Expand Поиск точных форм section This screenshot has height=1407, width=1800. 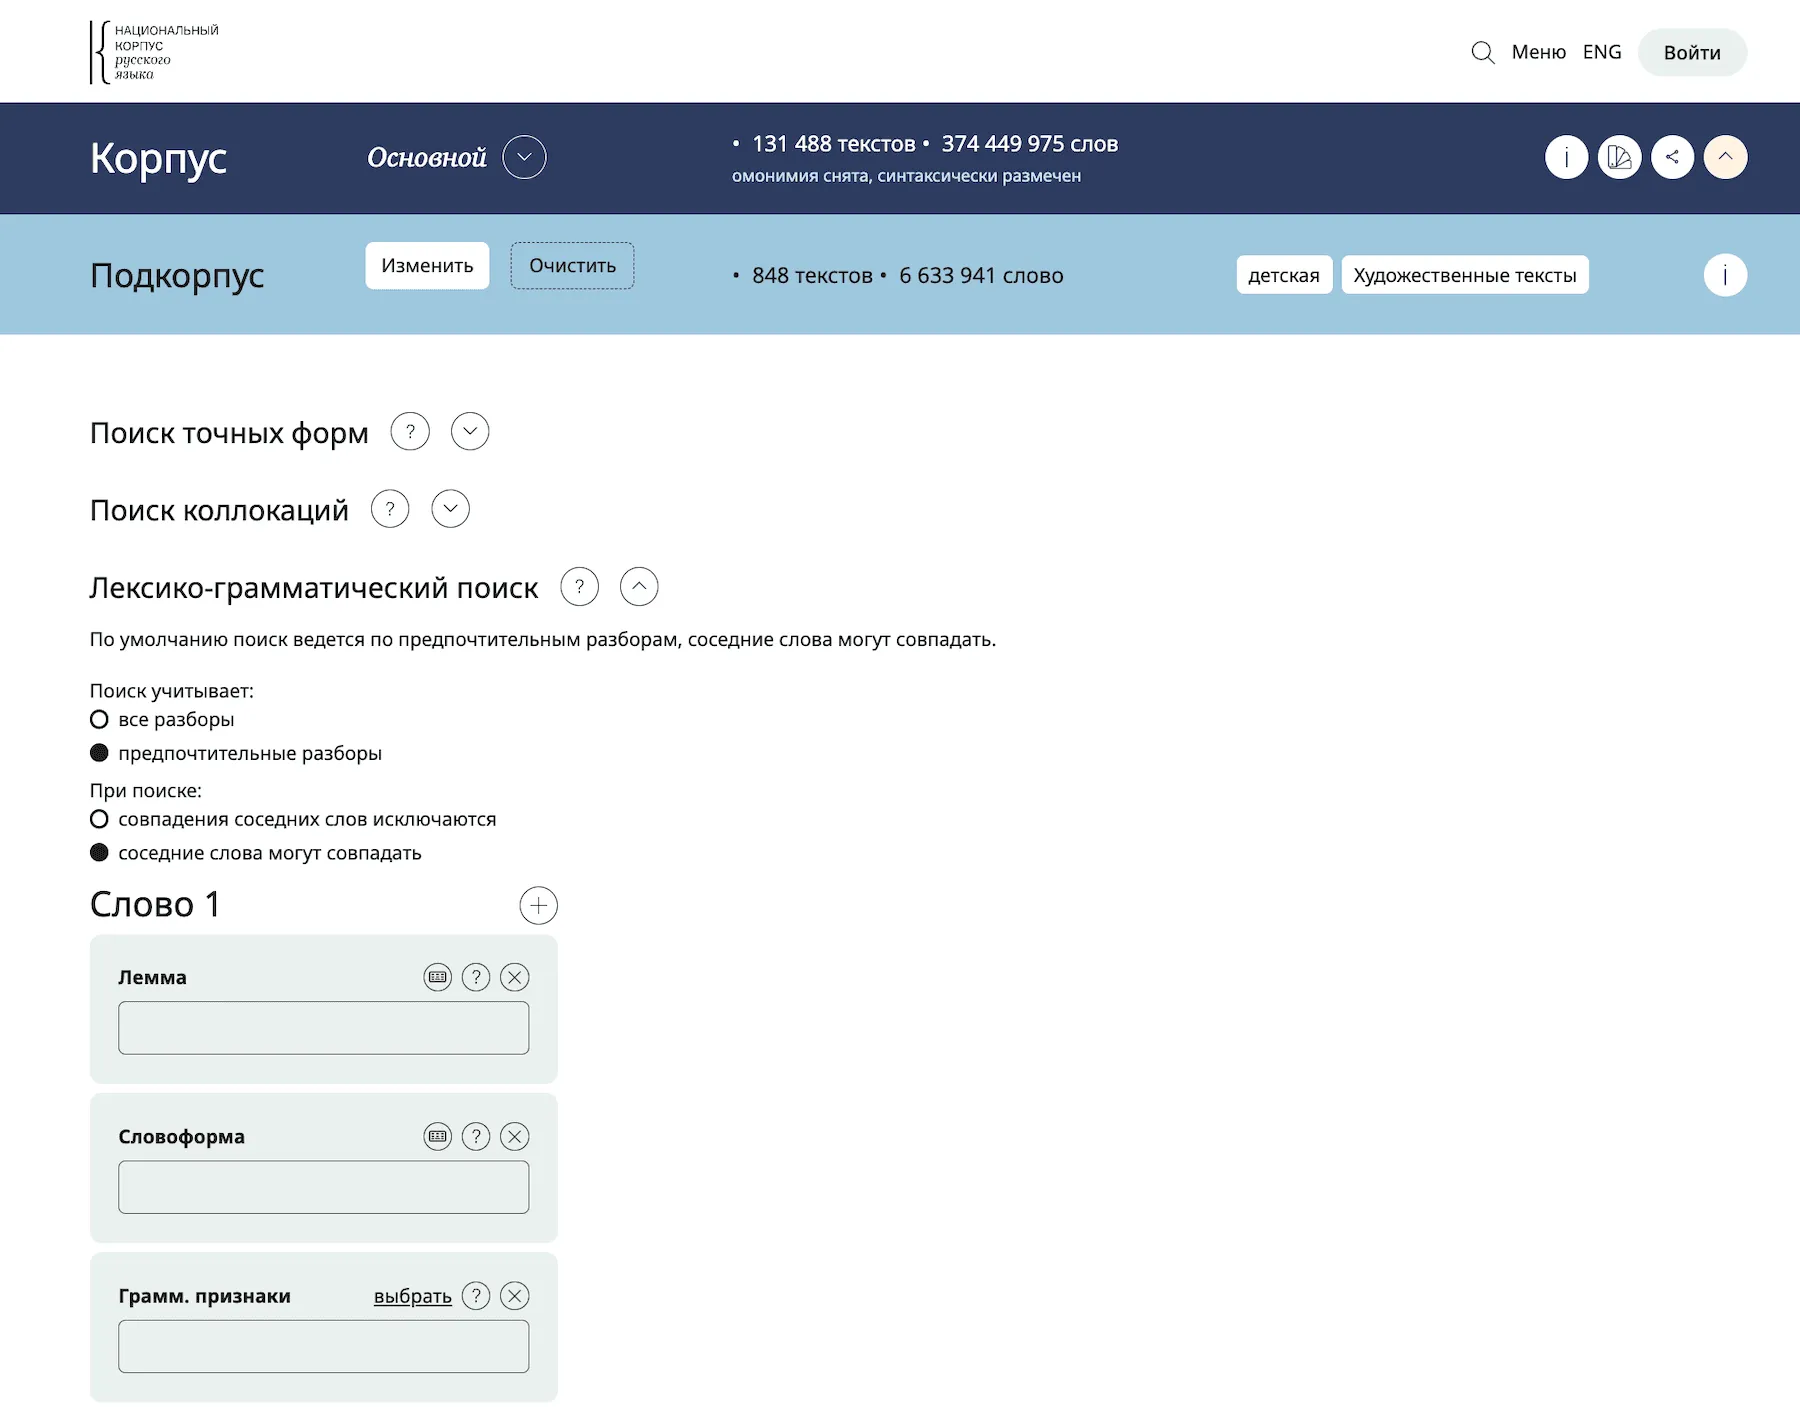(470, 432)
